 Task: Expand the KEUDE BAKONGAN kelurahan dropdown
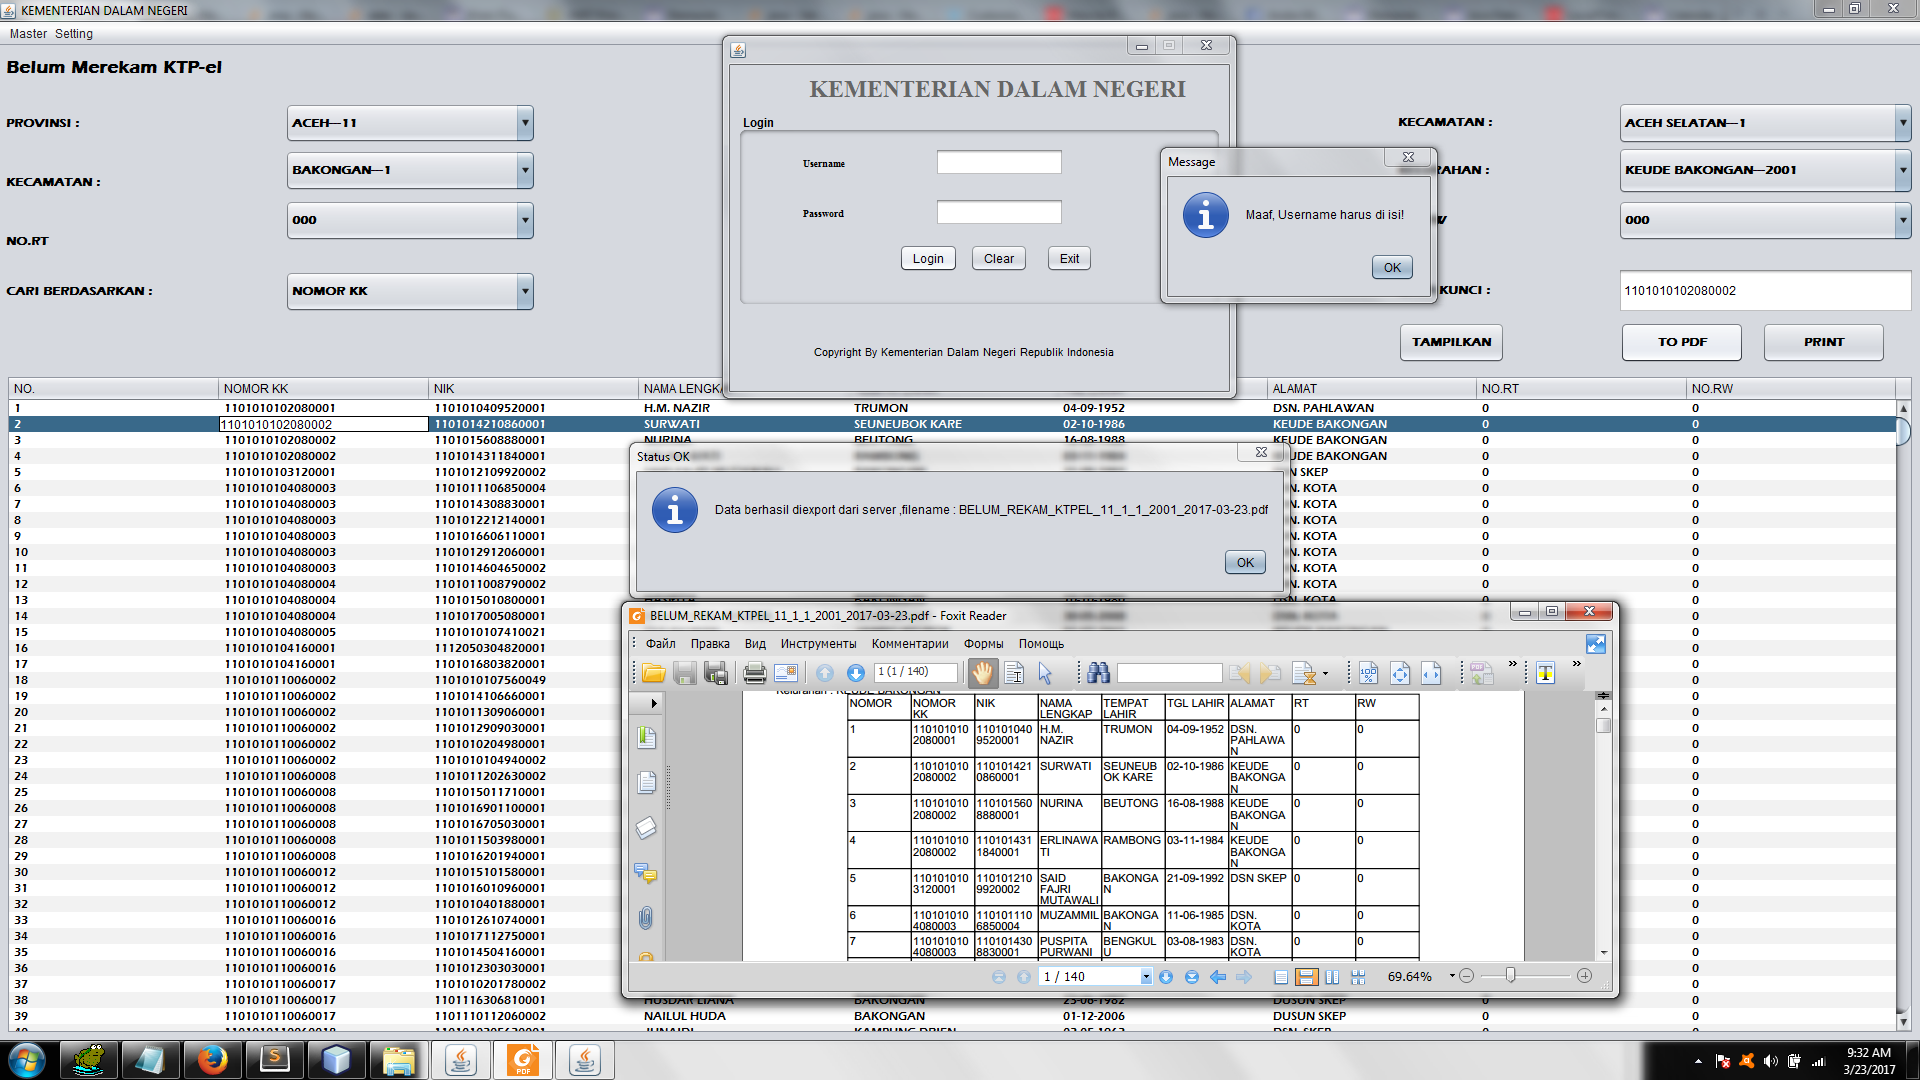pos(1901,170)
